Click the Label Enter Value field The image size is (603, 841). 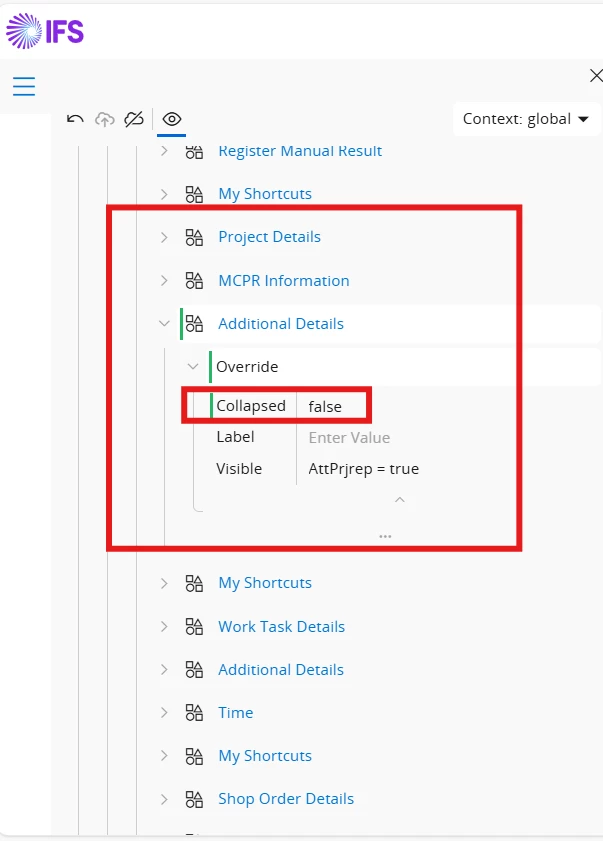tap(349, 438)
